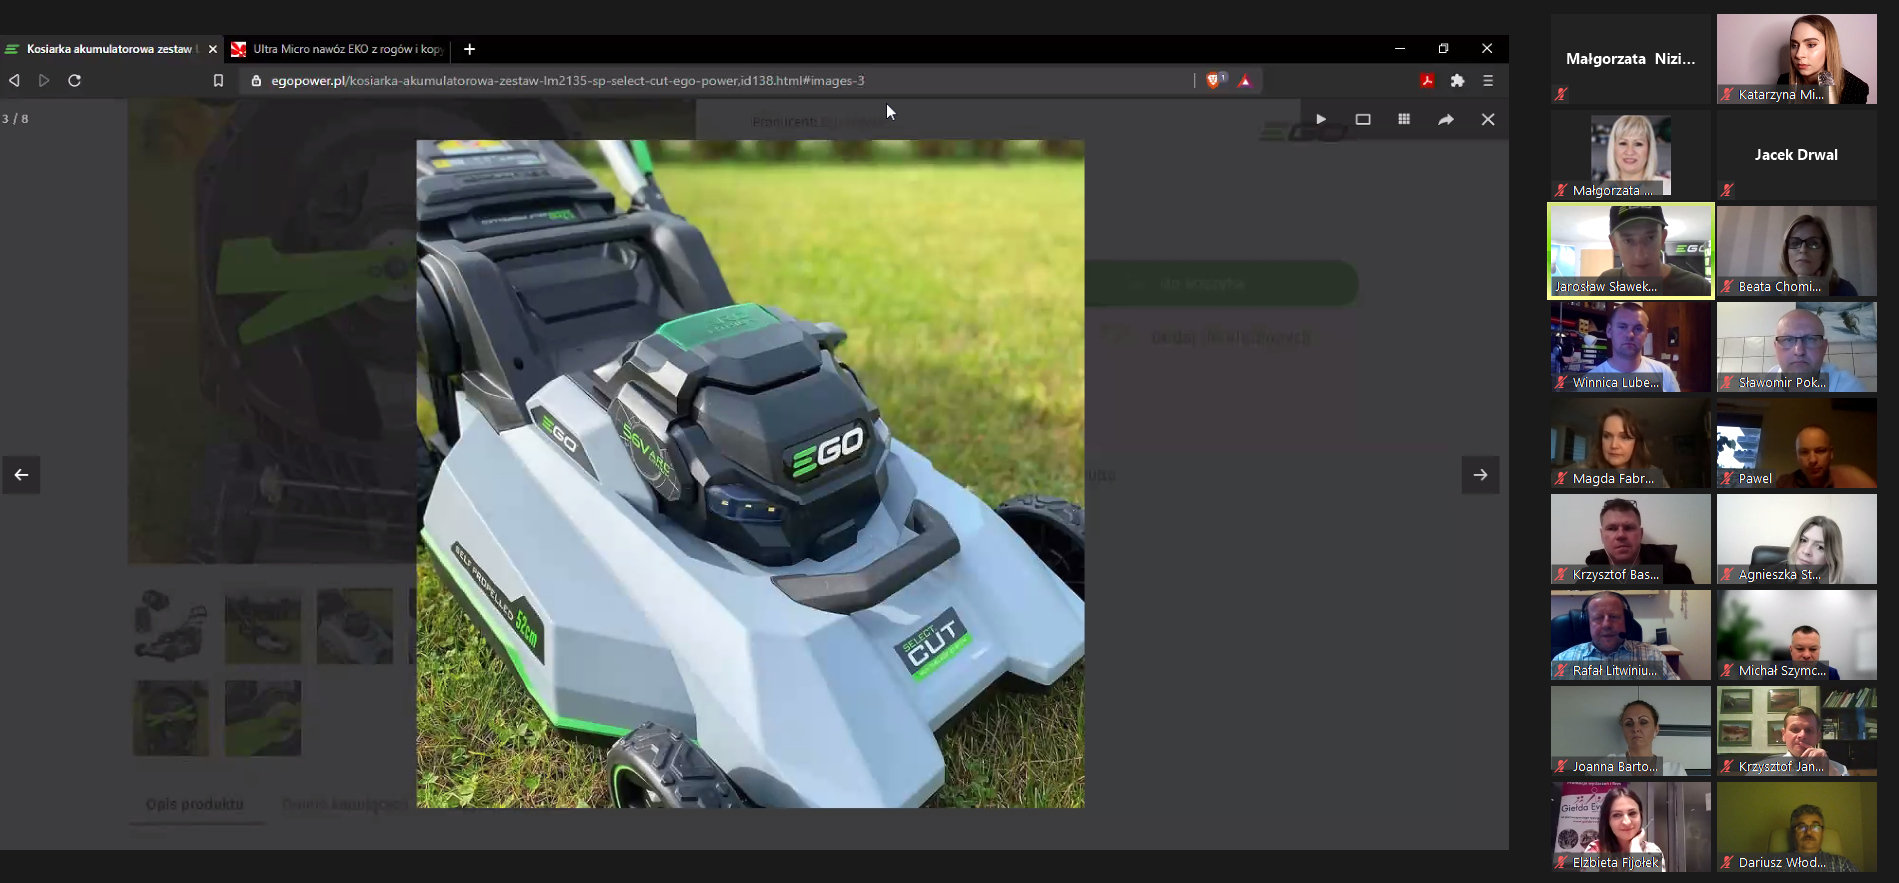Close the Kosiarka akumulatorowa tab
The height and width of the screenshot is (883, 1899).
point(212,49)
